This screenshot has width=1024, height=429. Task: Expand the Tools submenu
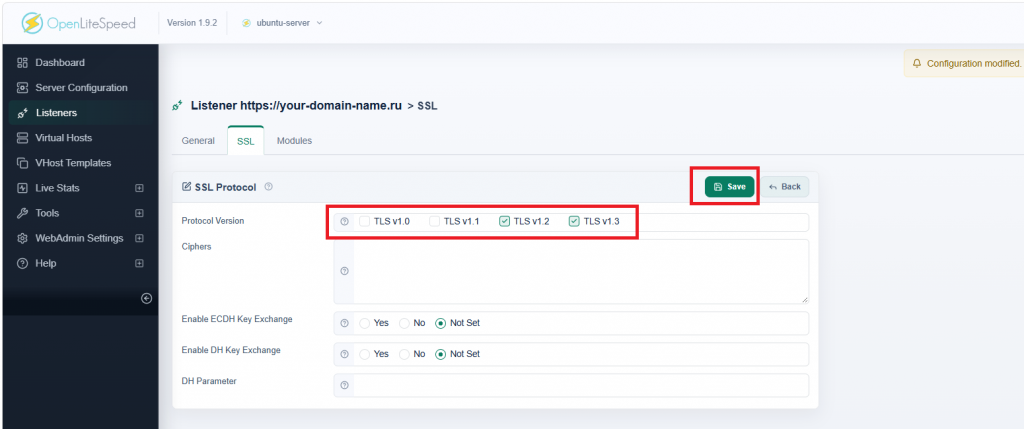click(x=139, y=213)
